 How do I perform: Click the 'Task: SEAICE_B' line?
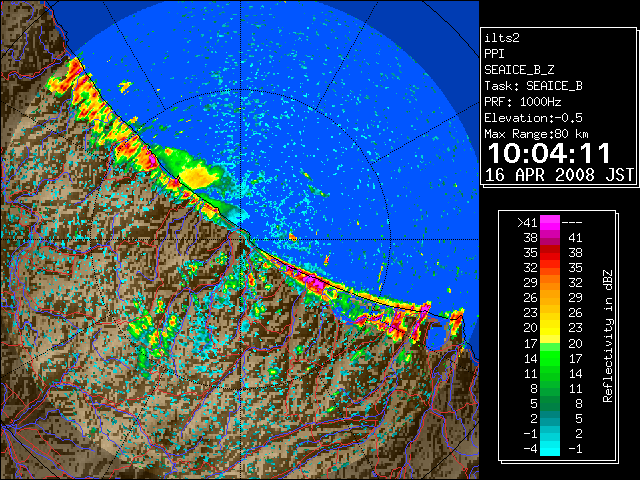coord(533,86)
